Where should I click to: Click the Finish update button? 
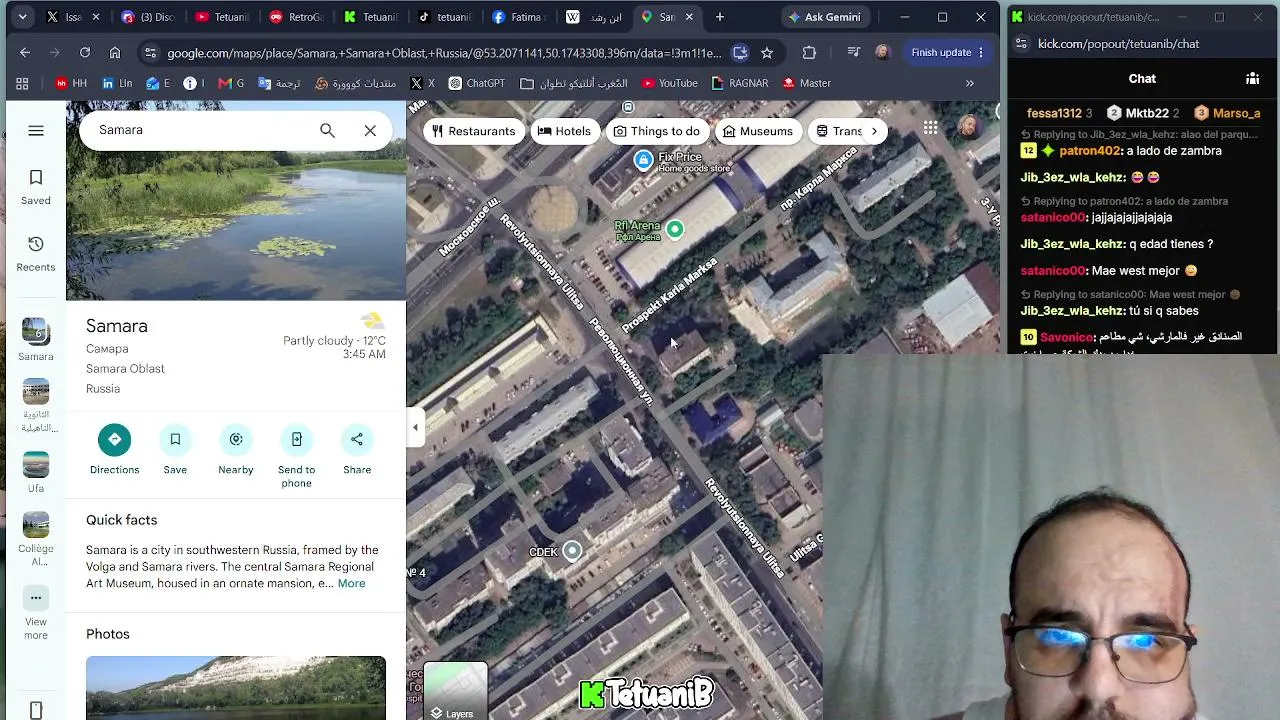point(947,52)
